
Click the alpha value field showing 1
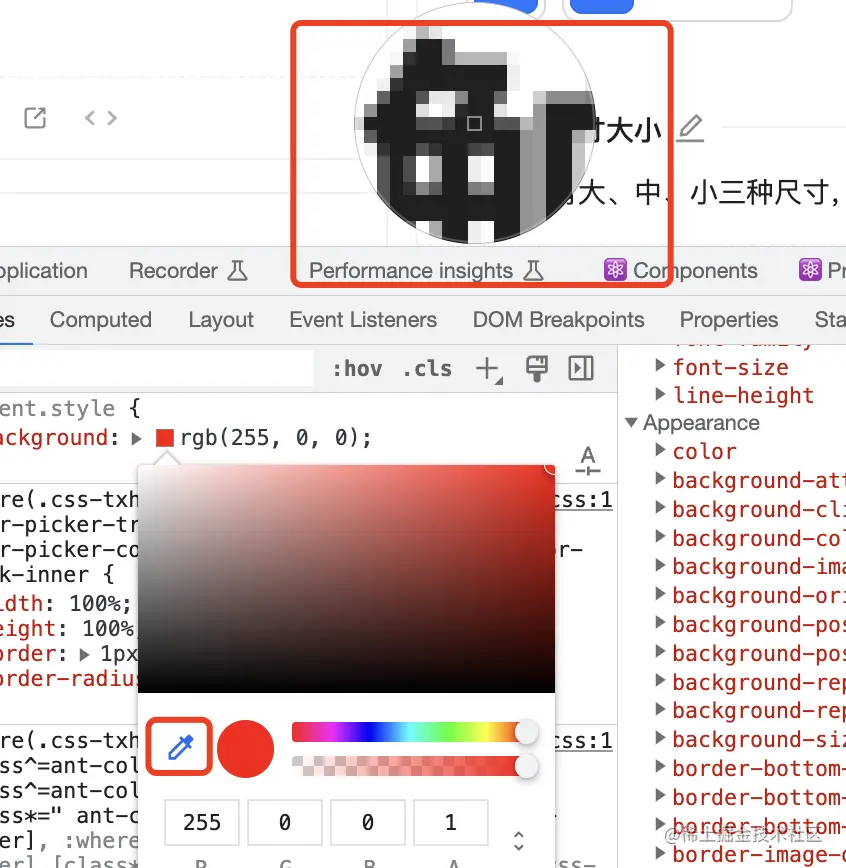(451, 822)
